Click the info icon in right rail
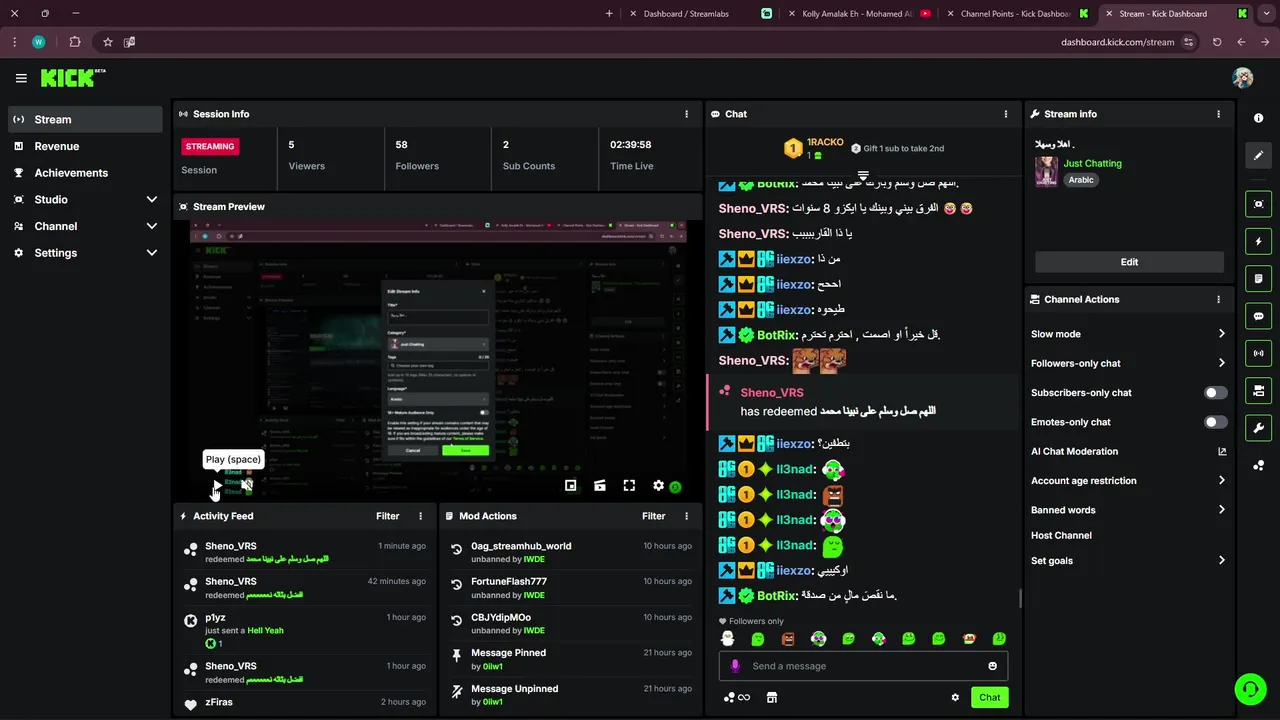Viewport: 1280px width, 720px height. [1258, 118]
